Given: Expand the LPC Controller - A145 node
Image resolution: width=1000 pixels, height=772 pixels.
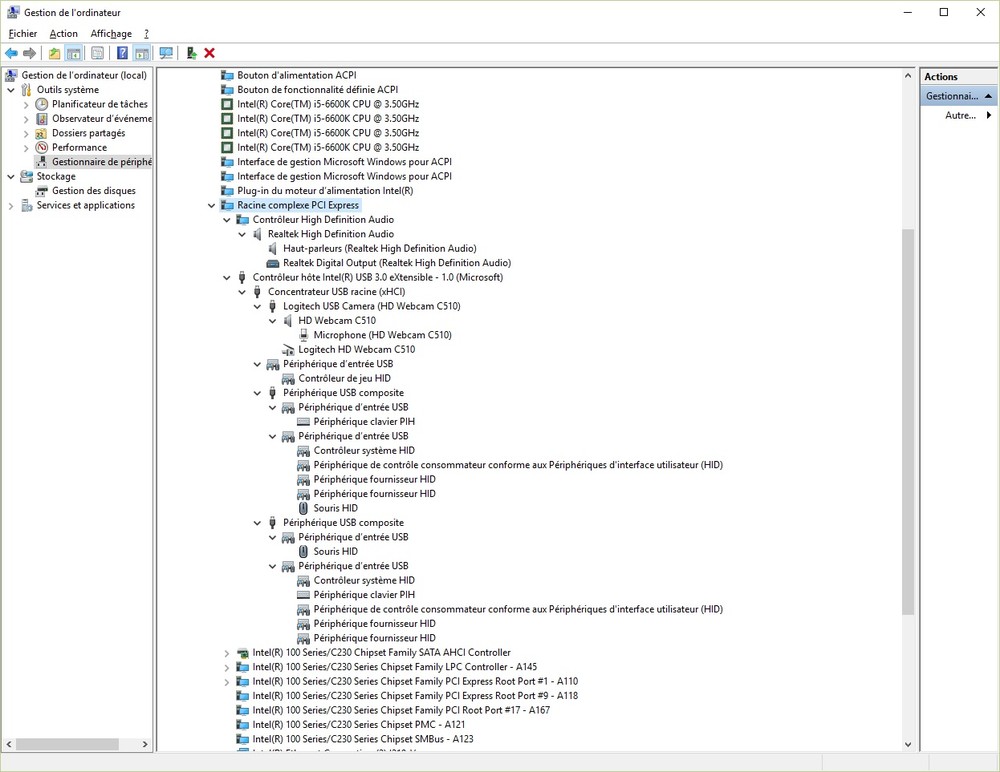Looking at the screenshot, I should (226, 667).
